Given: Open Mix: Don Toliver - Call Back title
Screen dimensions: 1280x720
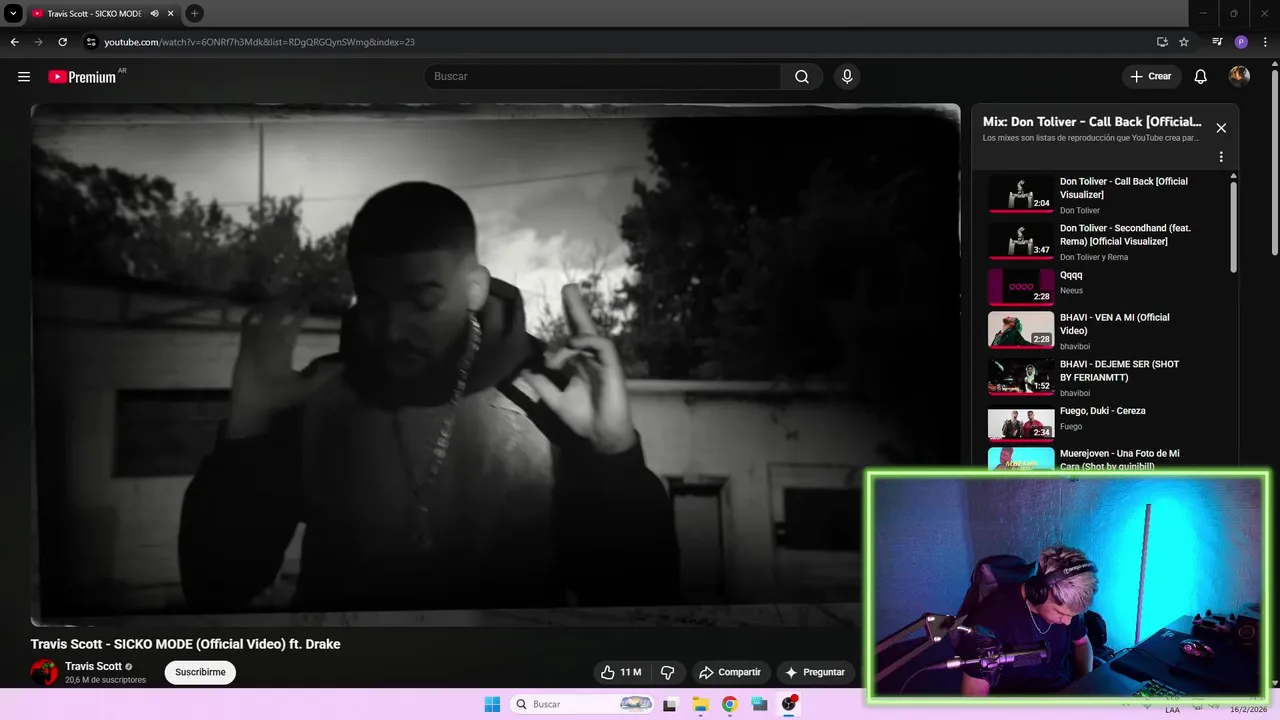Looking at the screenshot, I should (x=1092, y=122).
